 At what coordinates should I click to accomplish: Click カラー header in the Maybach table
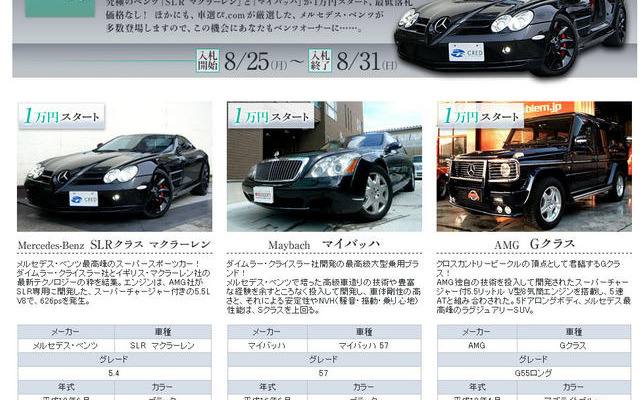[364, 387]
